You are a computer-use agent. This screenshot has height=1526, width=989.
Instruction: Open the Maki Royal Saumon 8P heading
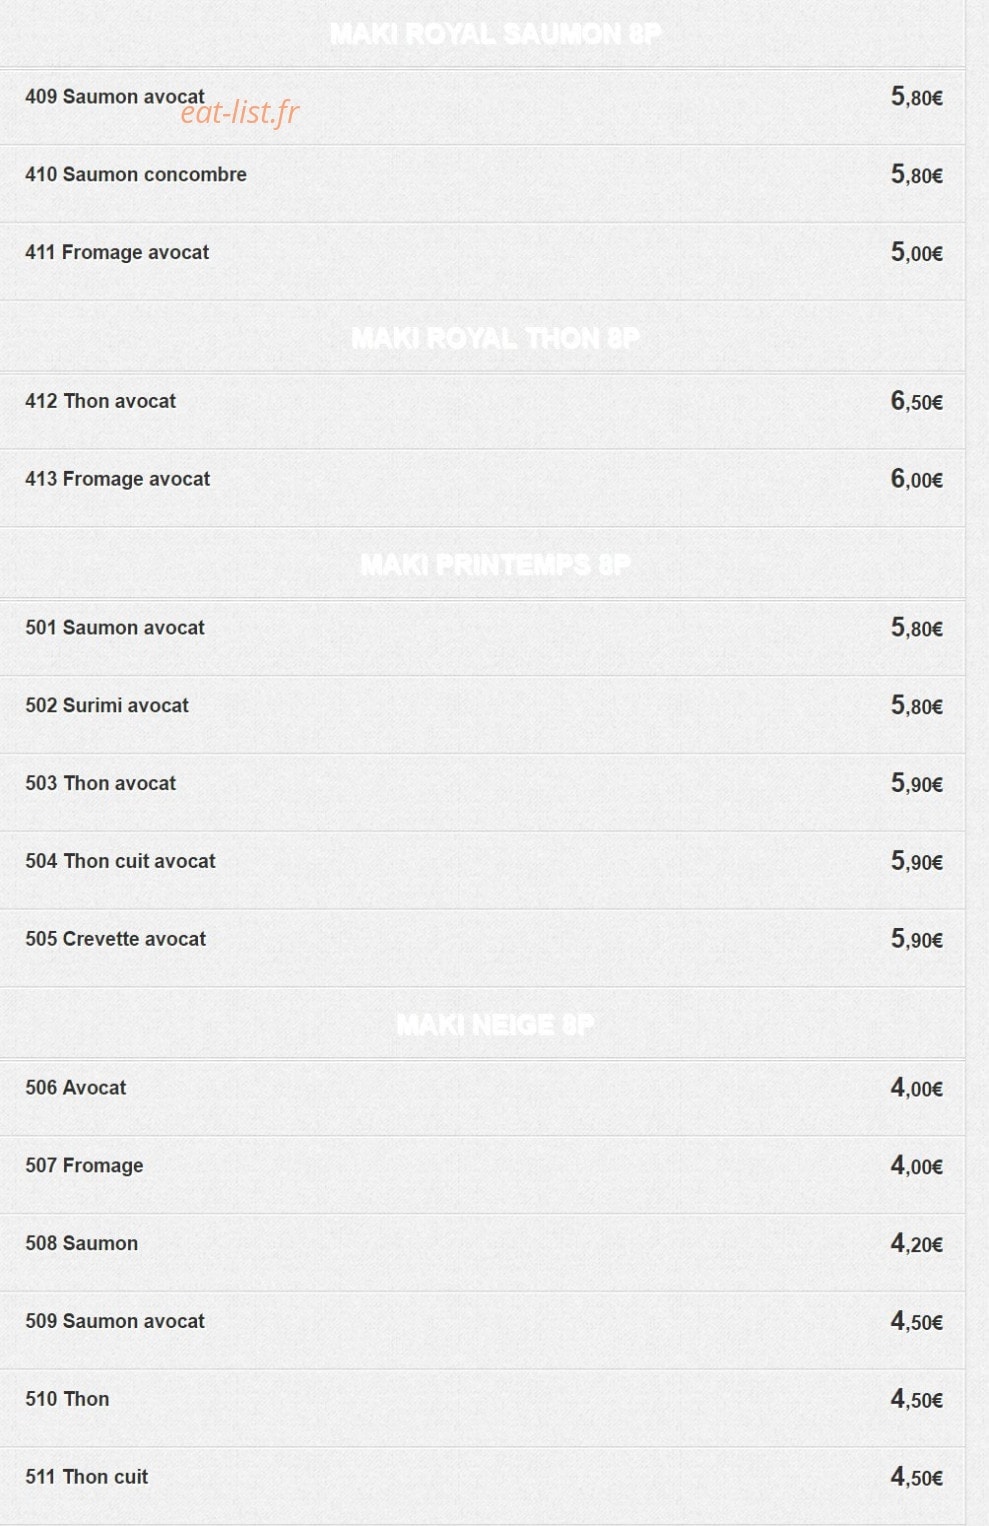pyautogui.click(x=495, y=34)
